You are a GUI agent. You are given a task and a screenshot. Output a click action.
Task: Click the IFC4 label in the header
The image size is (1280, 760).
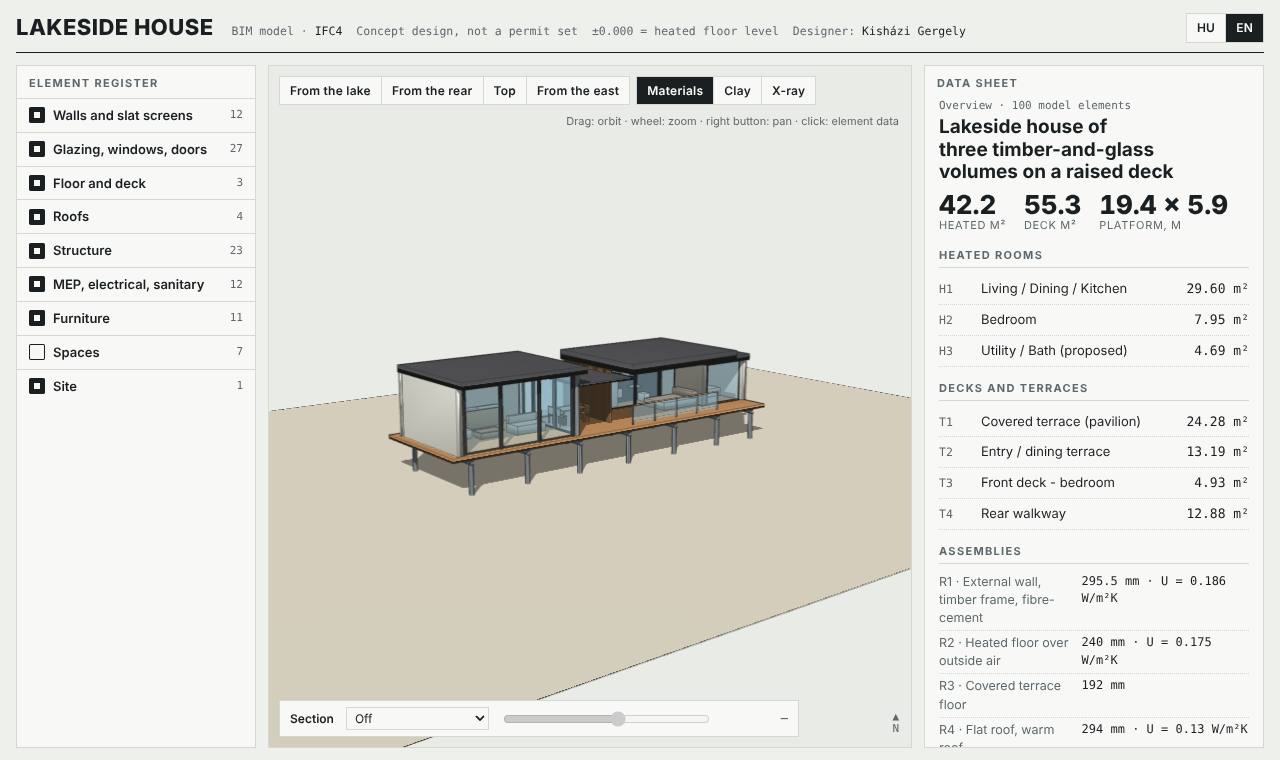(x=328, y=31)
